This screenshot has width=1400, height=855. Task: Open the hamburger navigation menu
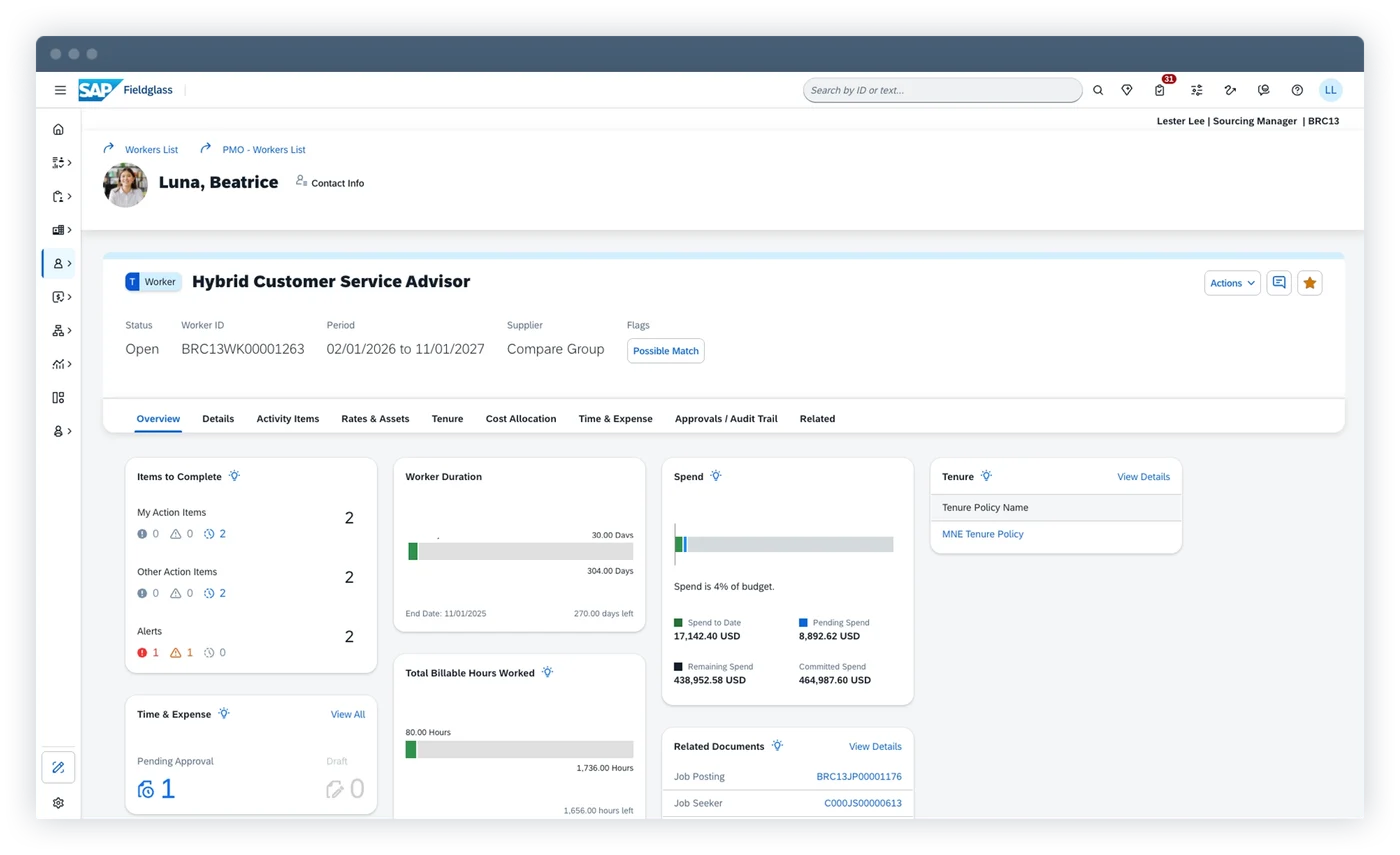tap(60, 90)
